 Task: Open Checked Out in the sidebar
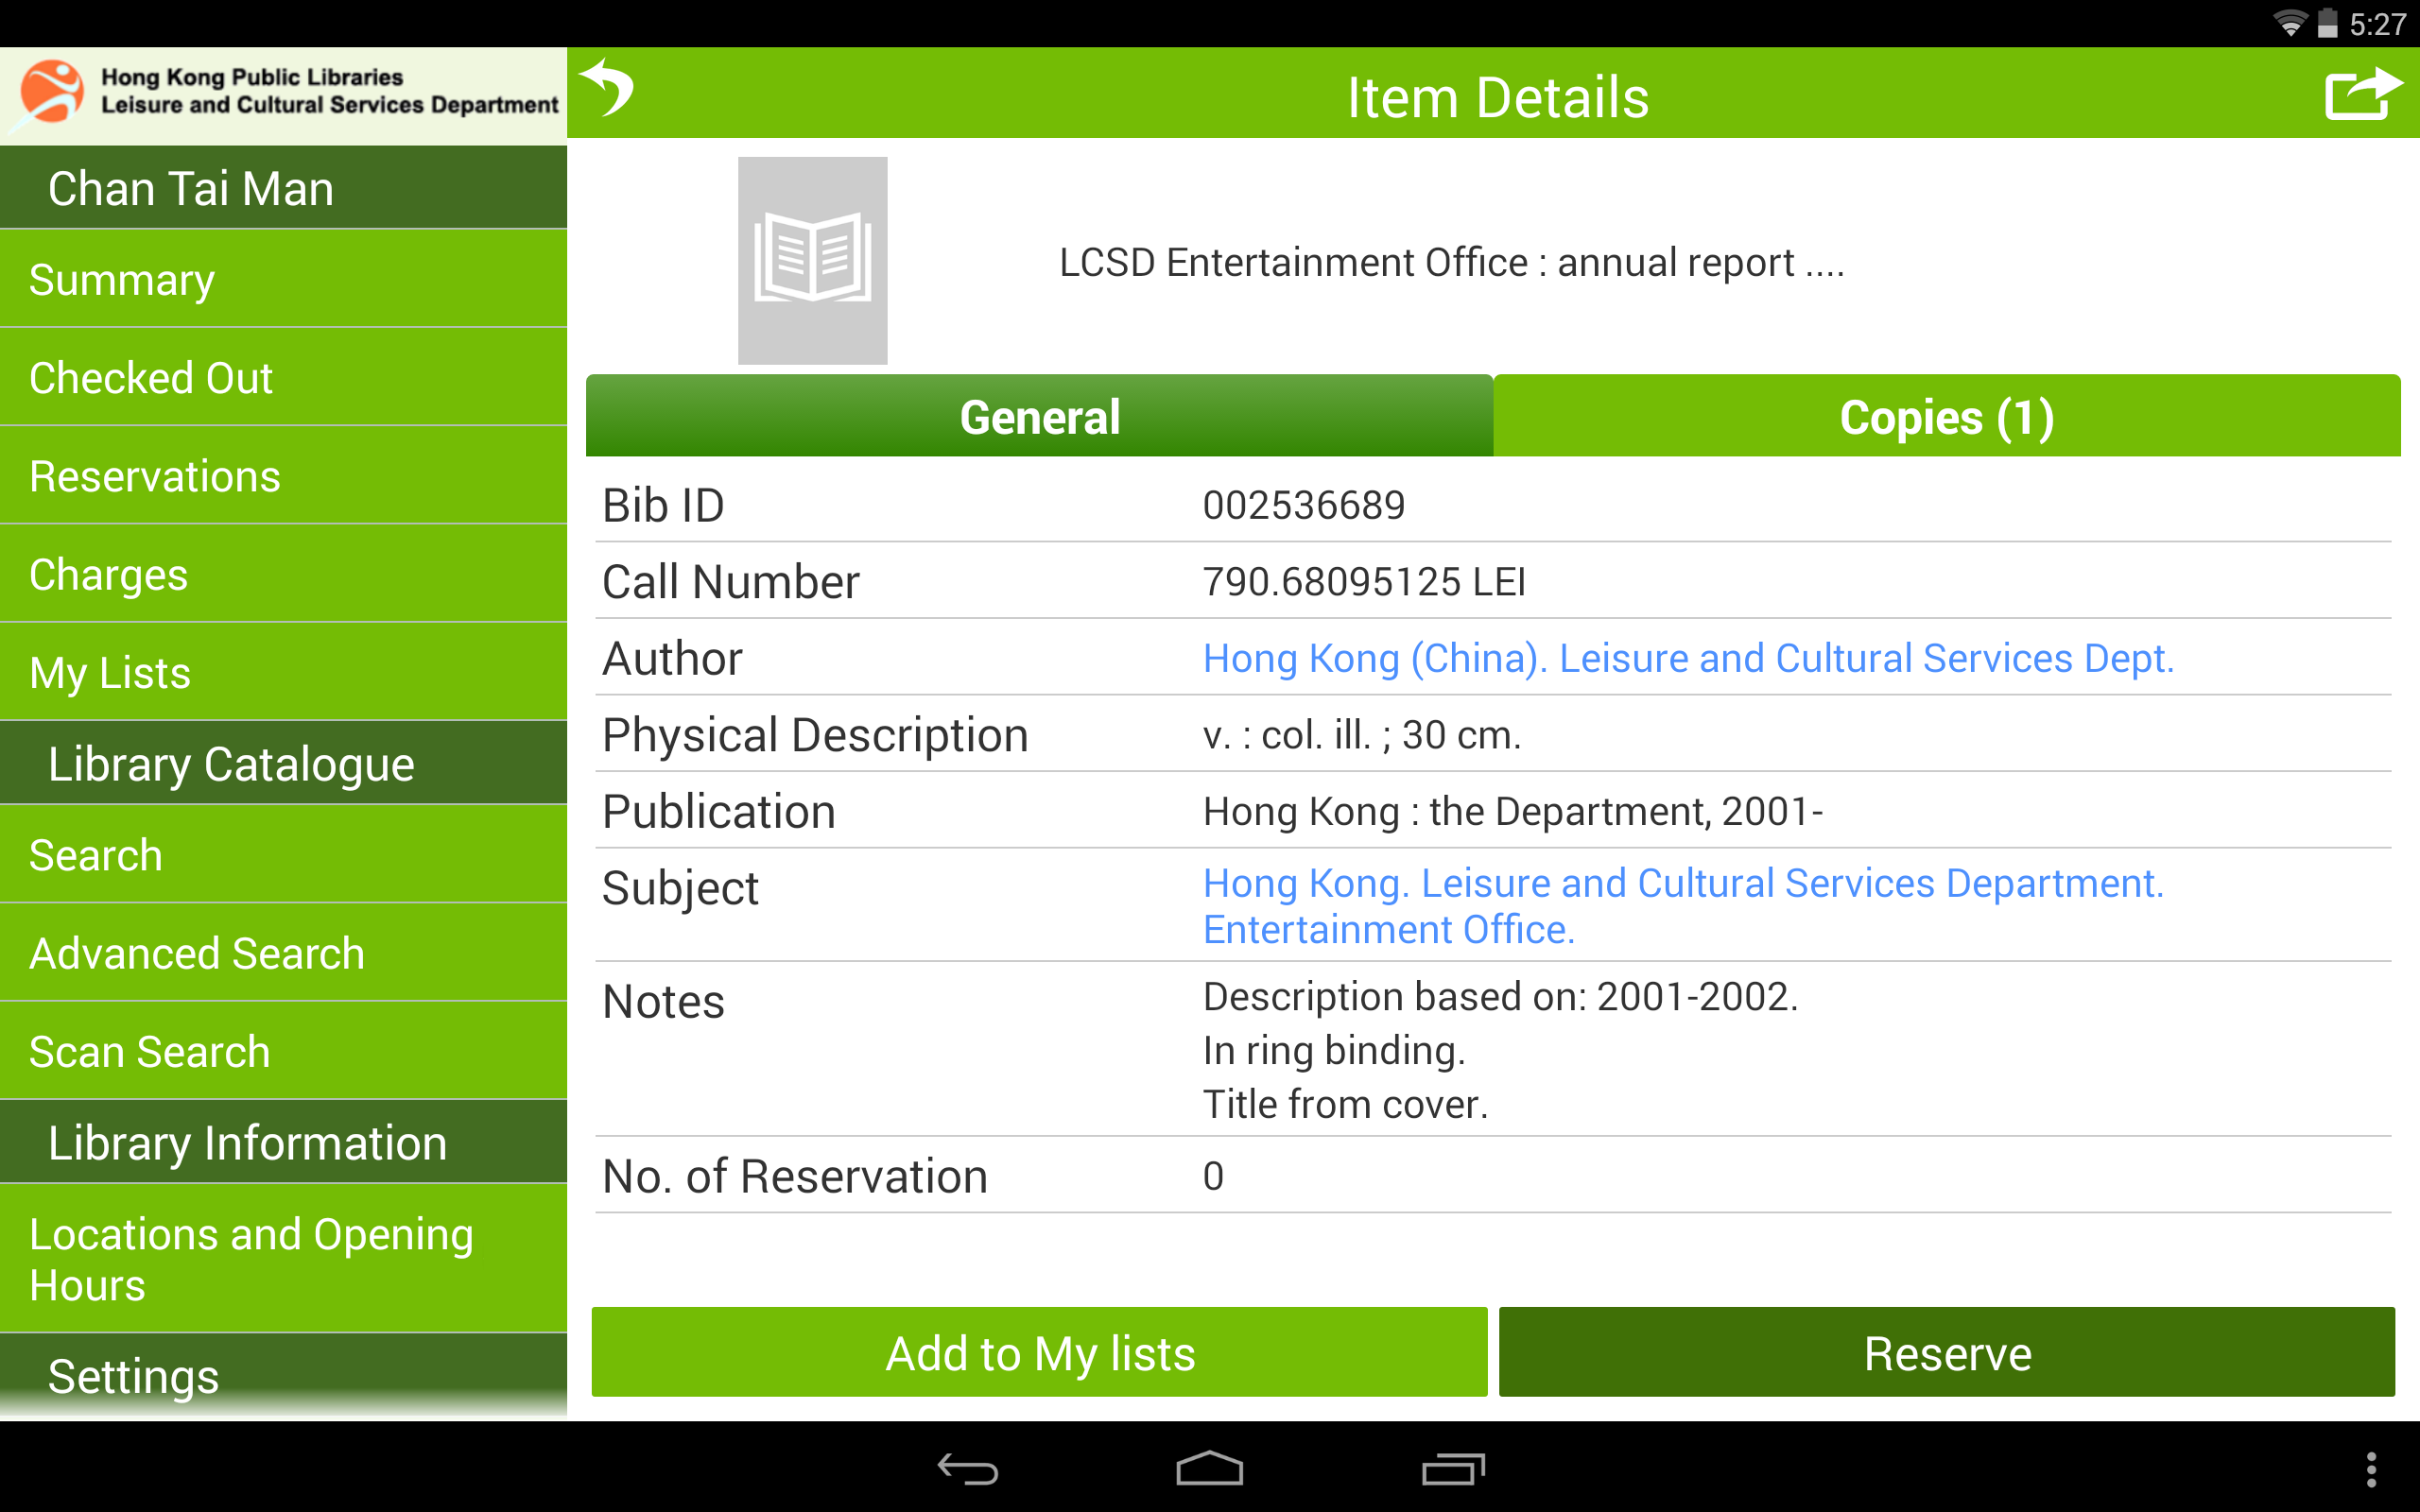click(x=284, y=378)
